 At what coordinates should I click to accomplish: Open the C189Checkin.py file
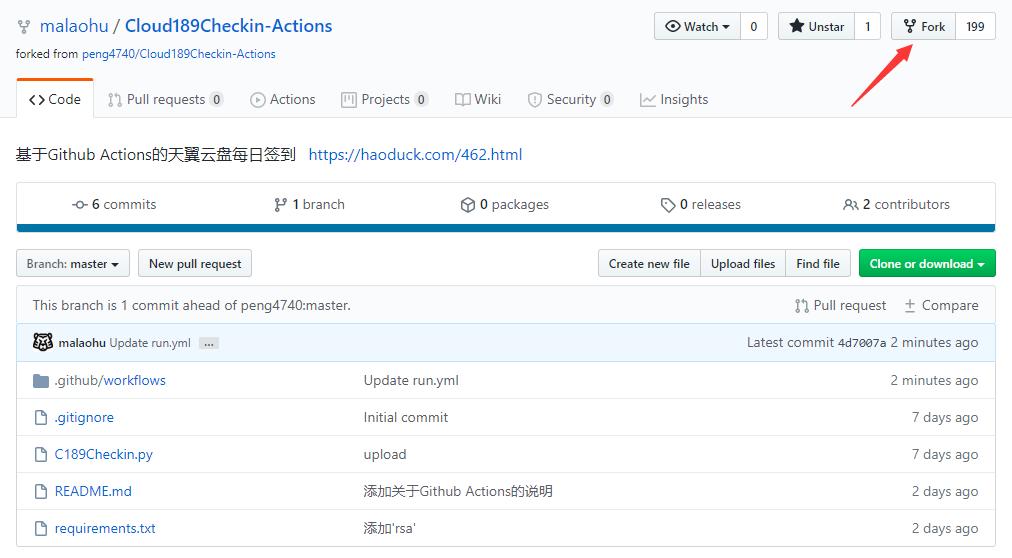[103, 454]
